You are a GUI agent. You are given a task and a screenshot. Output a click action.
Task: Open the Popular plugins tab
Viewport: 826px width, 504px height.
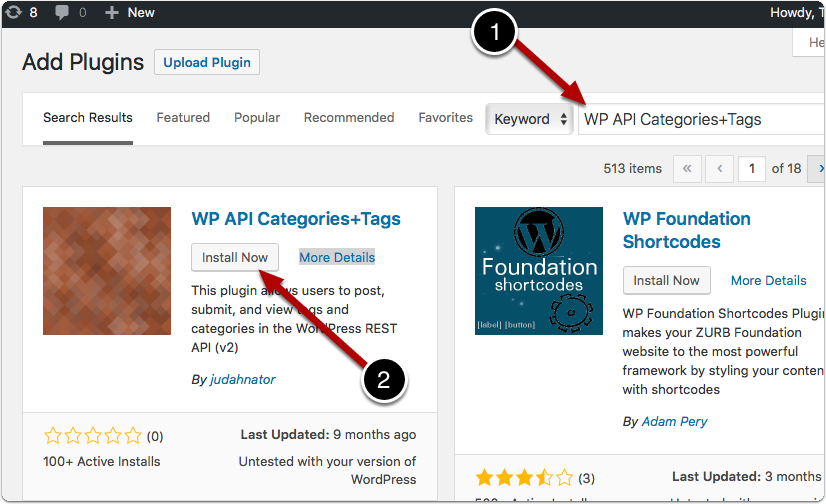257,117
